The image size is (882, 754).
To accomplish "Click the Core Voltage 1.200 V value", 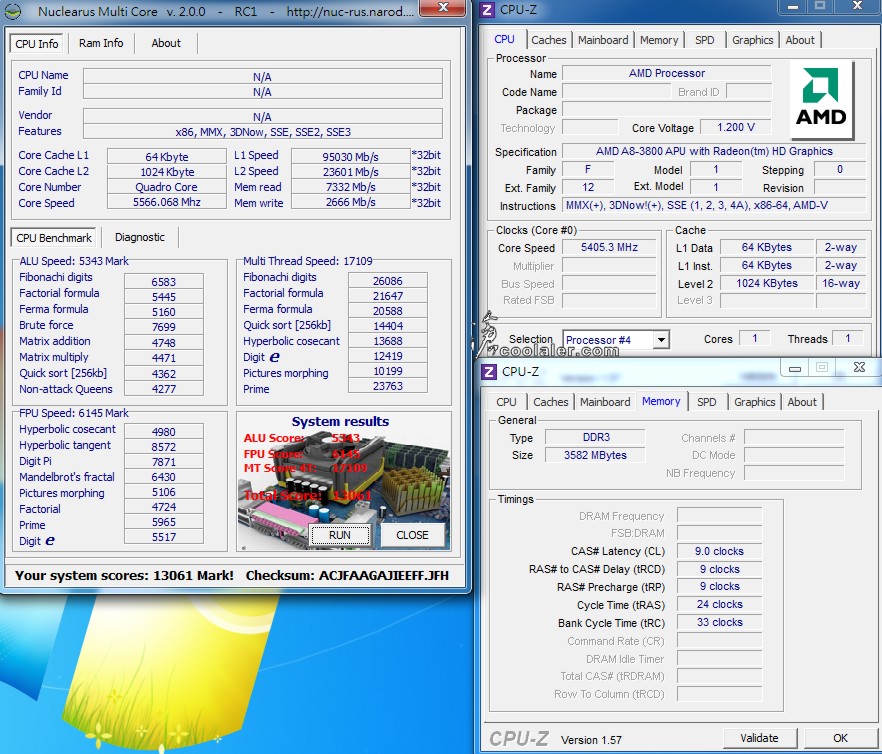I will [x=736, y=128].
